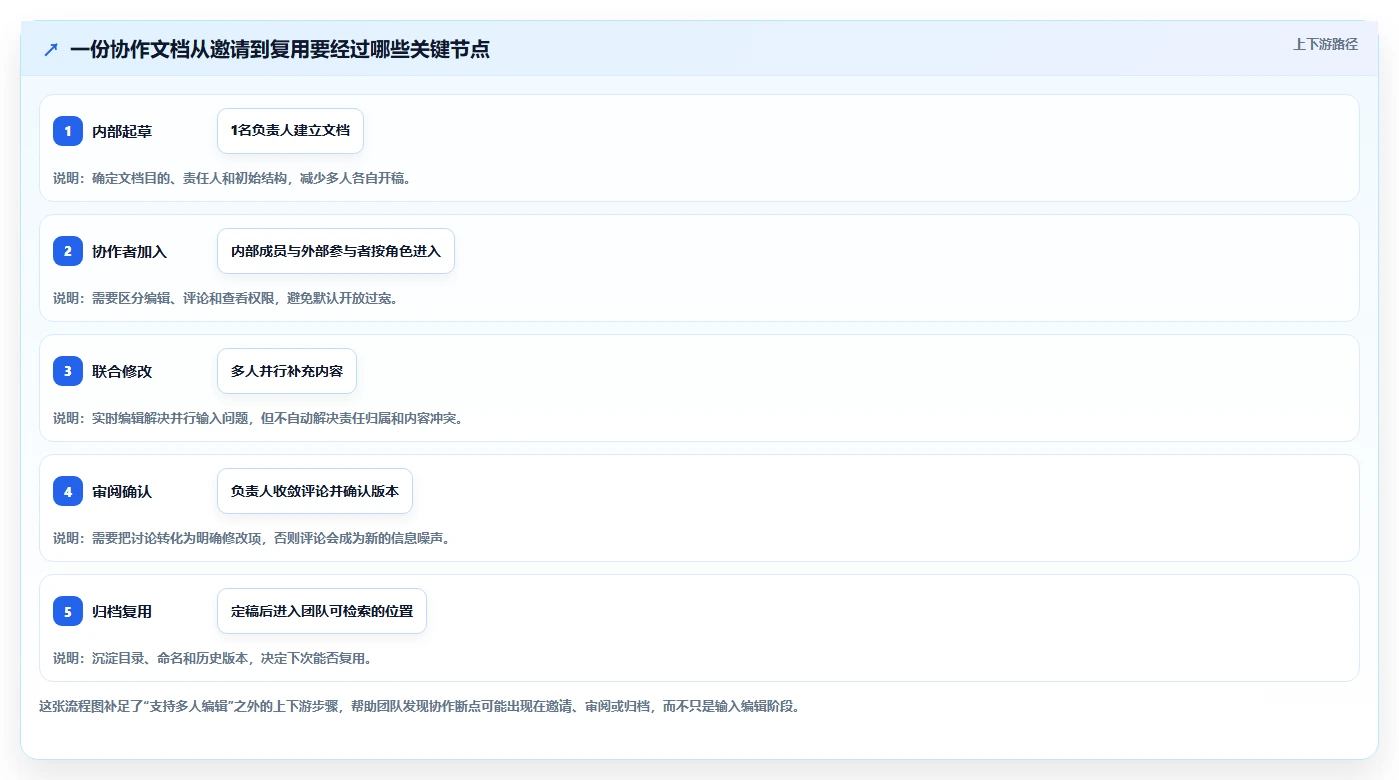
Task: Click the description starting 沉淀目录
Action: pos(213,658)
